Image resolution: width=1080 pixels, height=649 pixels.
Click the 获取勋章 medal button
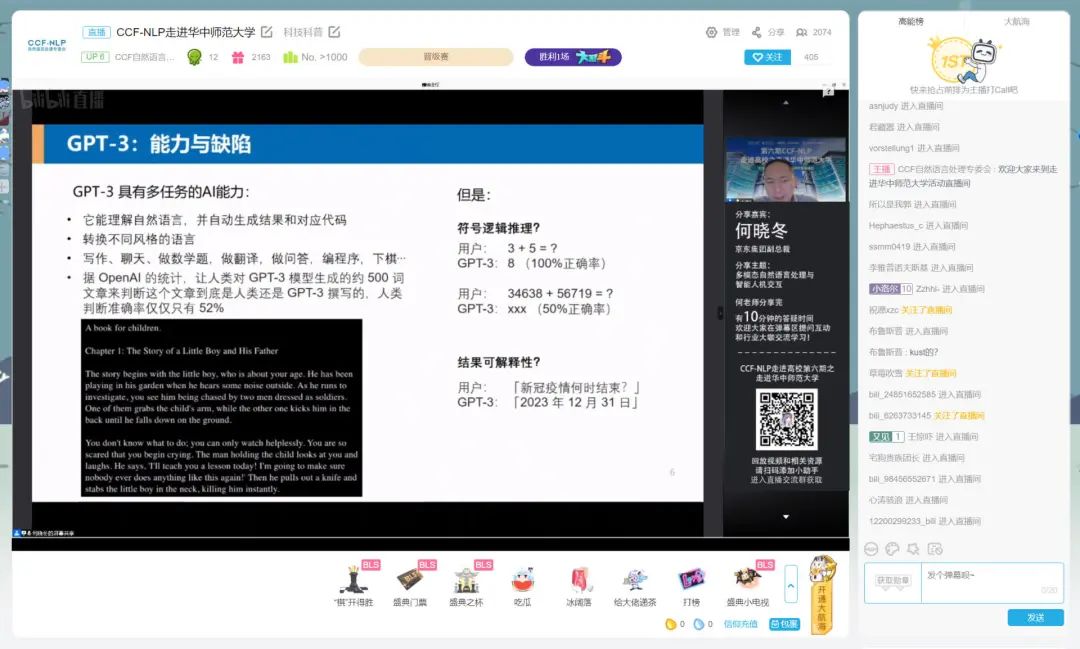coord(893,581)
